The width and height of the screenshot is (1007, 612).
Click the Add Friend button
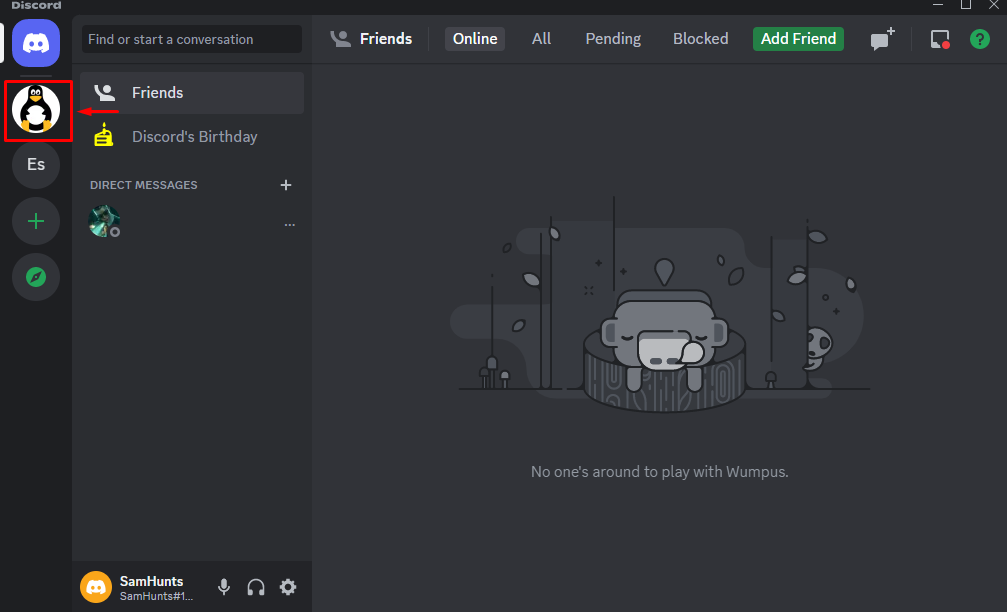[798, 39]
